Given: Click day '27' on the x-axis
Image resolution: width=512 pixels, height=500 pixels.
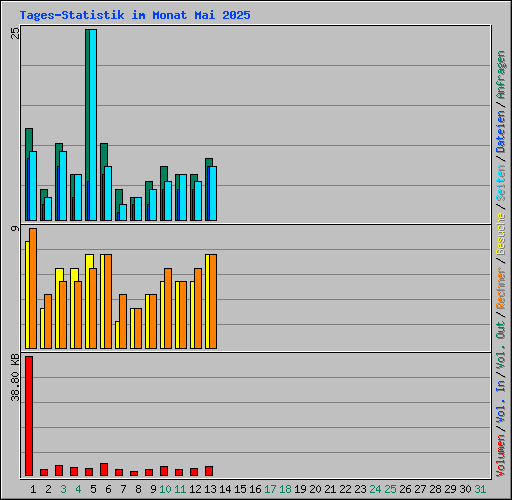Looking at the screenshot, I should [420, 489].
